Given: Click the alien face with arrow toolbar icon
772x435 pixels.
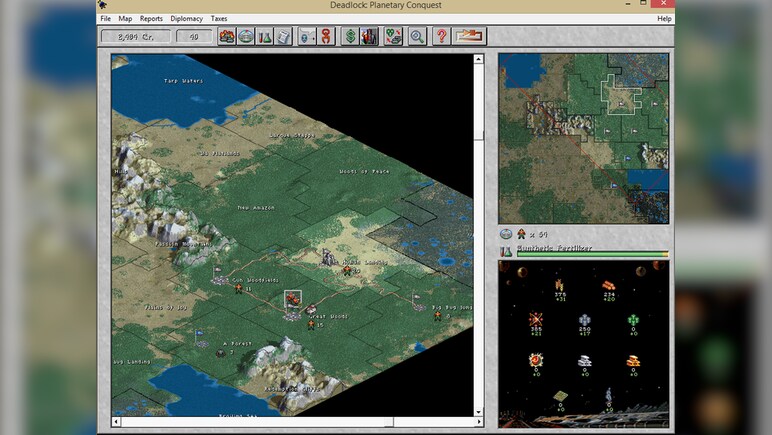Looking at the screenshot, I should 307,36.
